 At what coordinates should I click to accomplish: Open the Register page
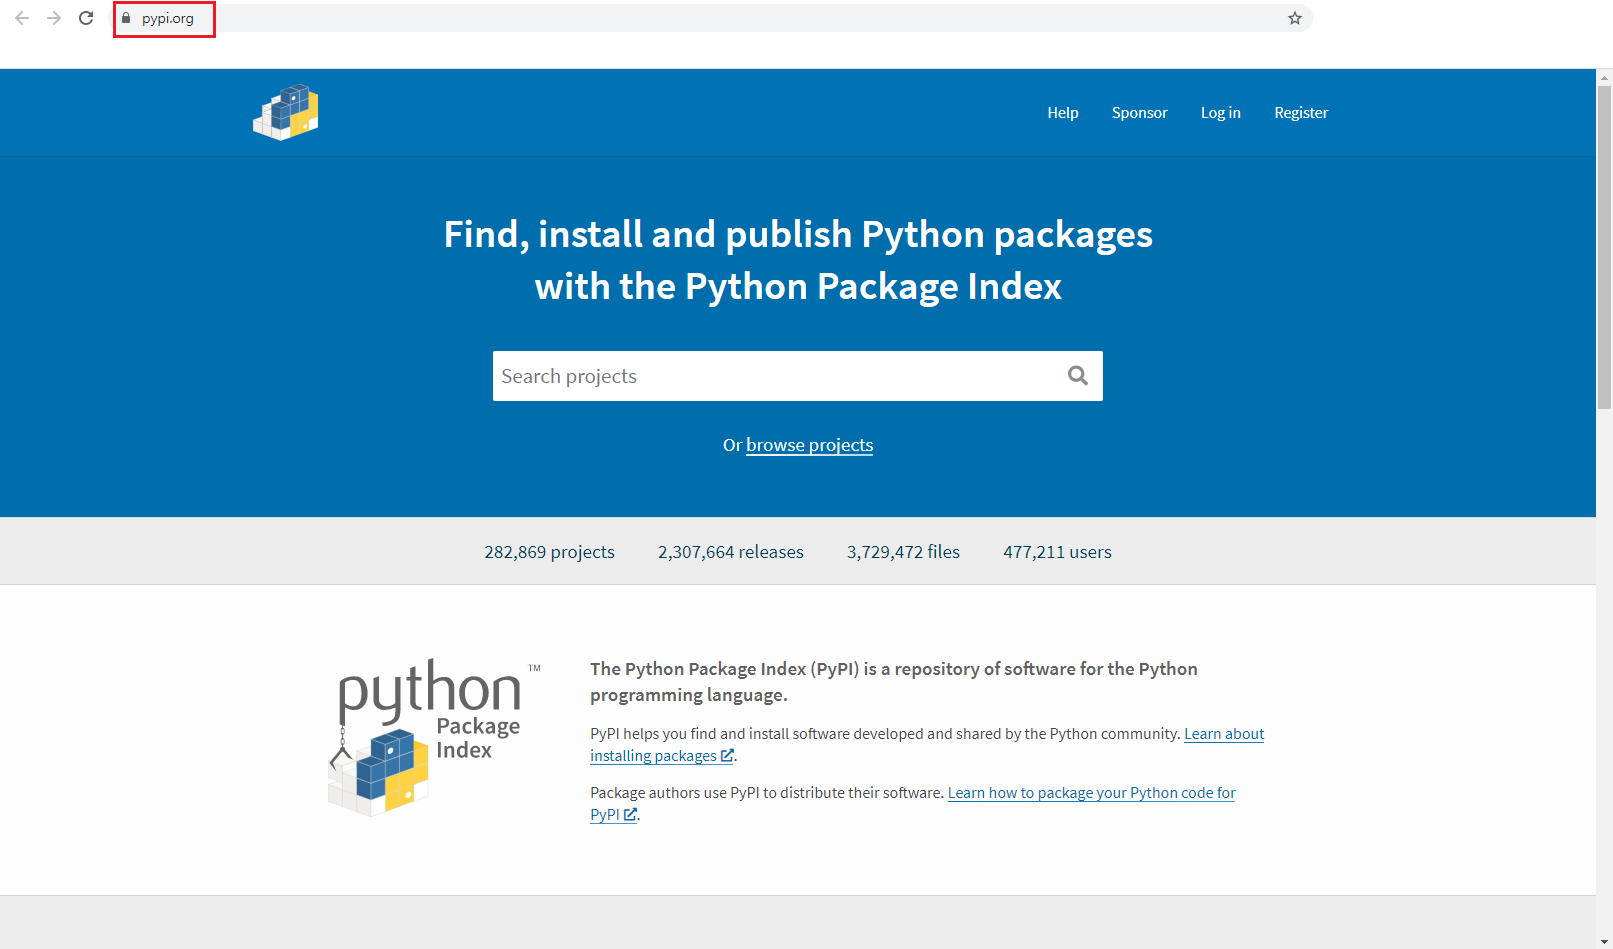(x=1301, y=113)
